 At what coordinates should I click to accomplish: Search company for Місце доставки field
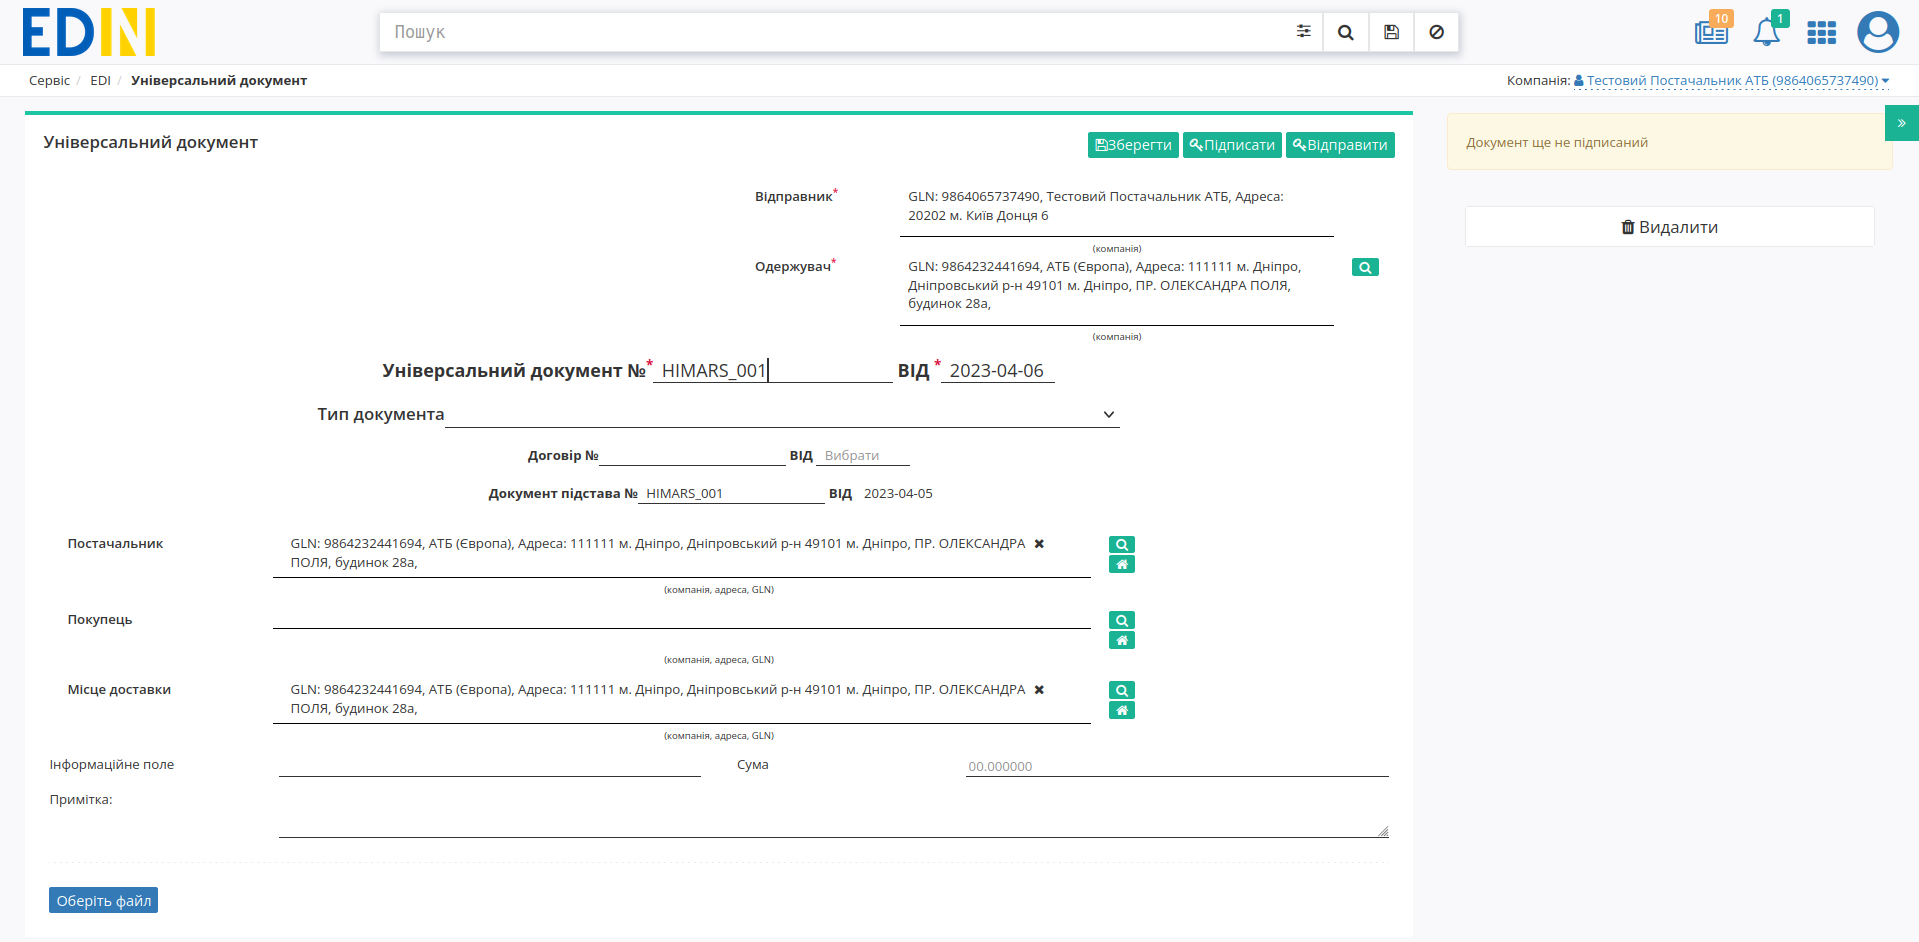pyautogui.click(x=1122, y=691)
